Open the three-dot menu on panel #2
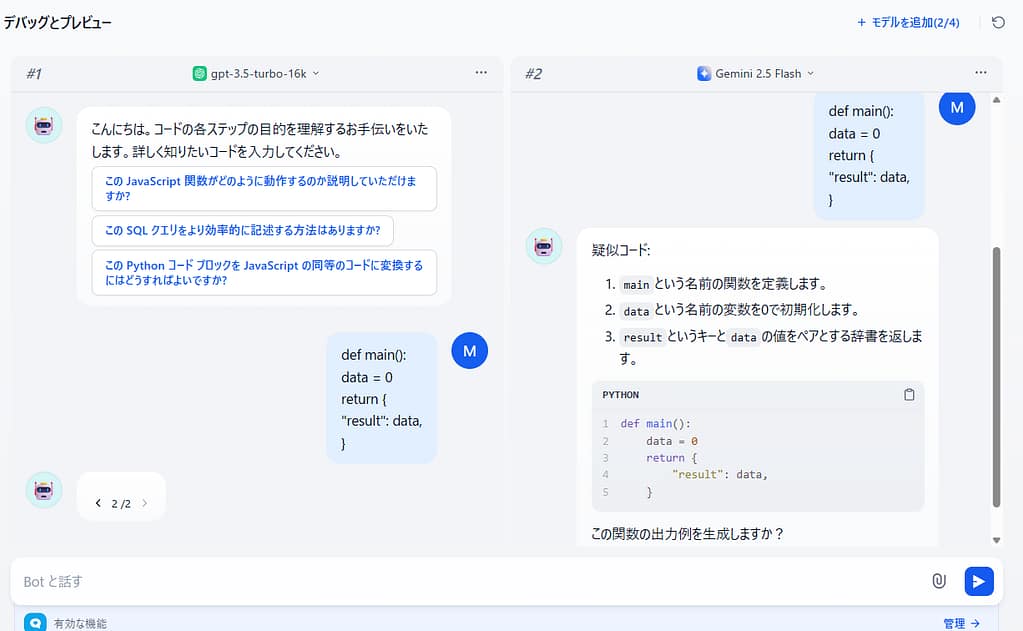Screen dimensions: 1023x631 tap(980, 72)
